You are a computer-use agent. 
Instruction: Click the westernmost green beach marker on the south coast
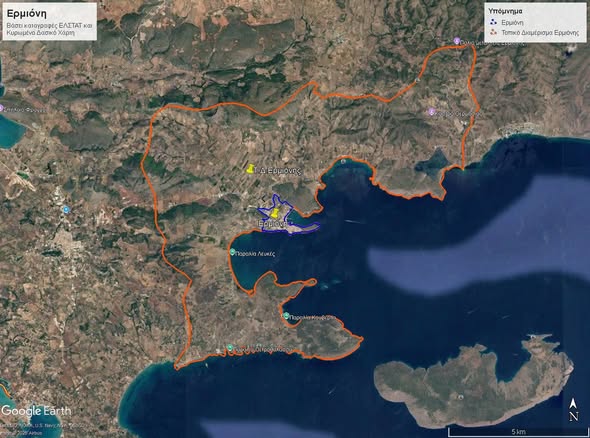[230, 347]
